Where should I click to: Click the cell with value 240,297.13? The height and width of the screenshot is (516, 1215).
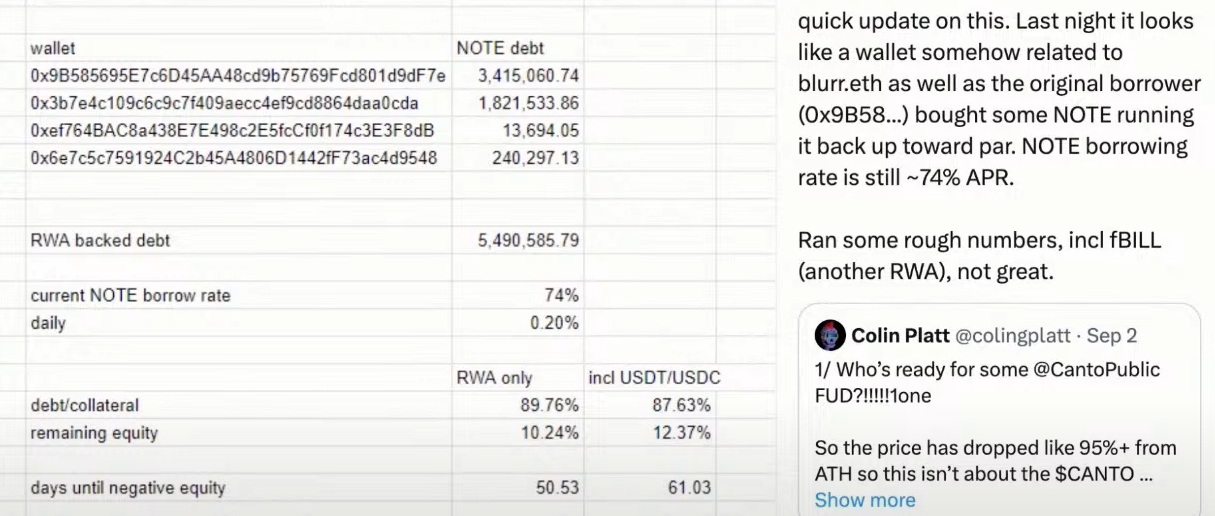(535, 158)
